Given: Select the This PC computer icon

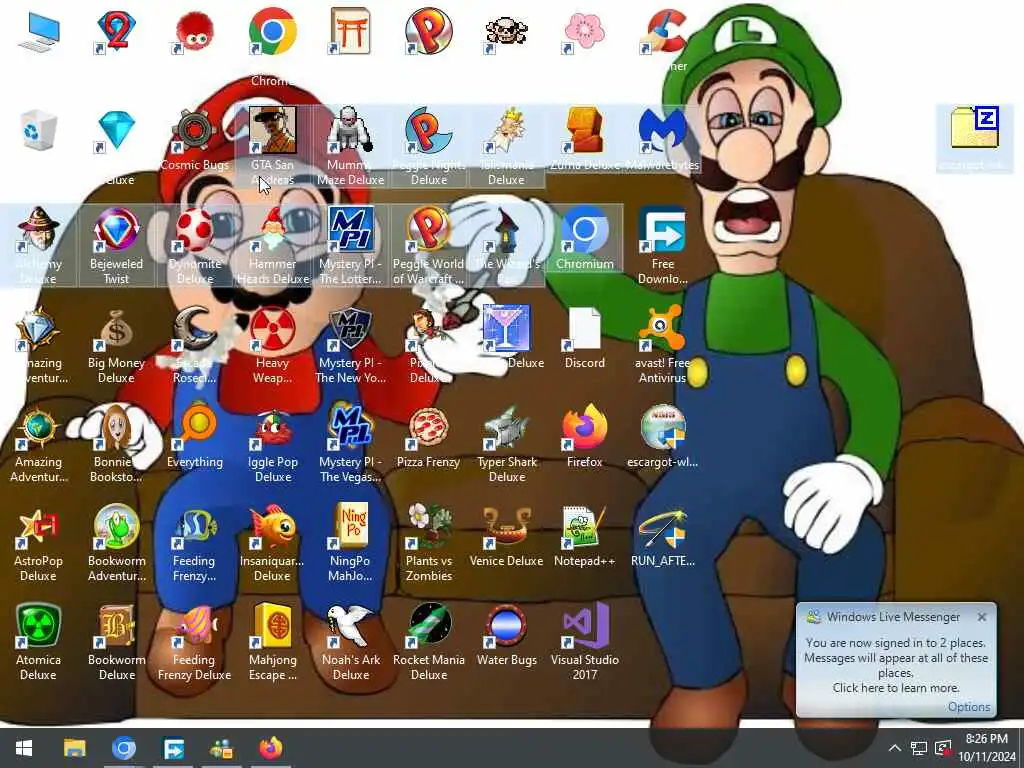Looking at the screenshot, I should pyautogui.click(x=38, y=31).
